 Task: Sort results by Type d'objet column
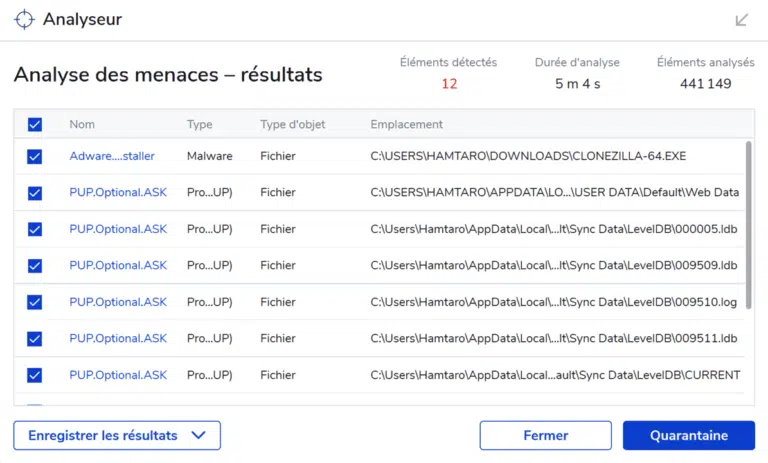pos(292,124)
